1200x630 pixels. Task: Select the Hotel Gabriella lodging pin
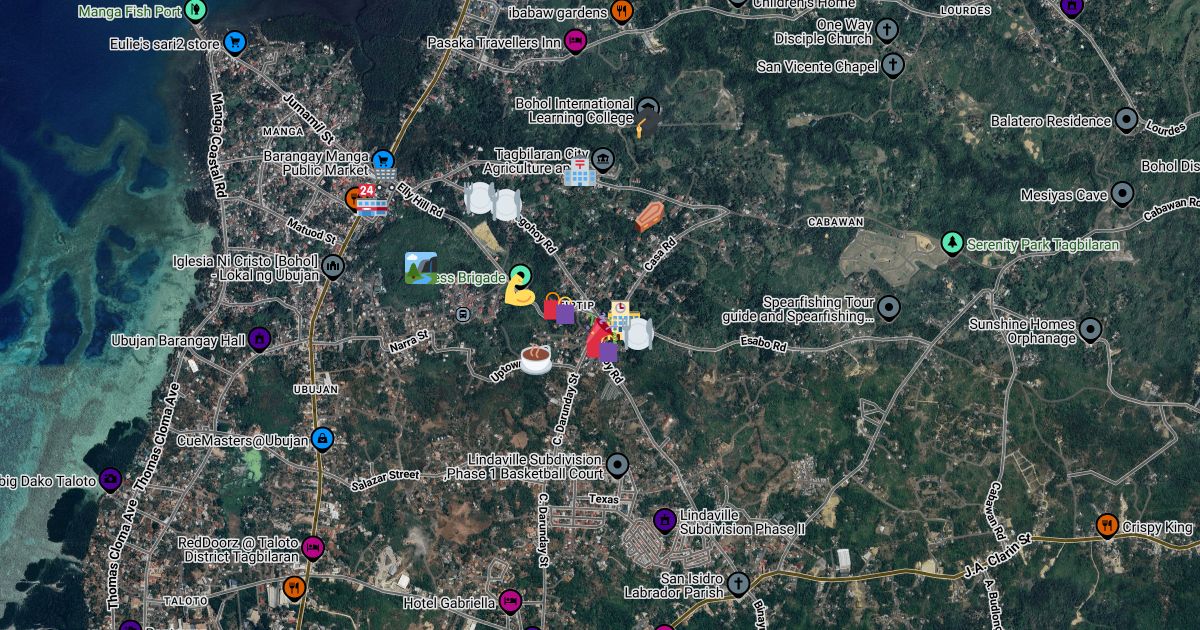510,601
